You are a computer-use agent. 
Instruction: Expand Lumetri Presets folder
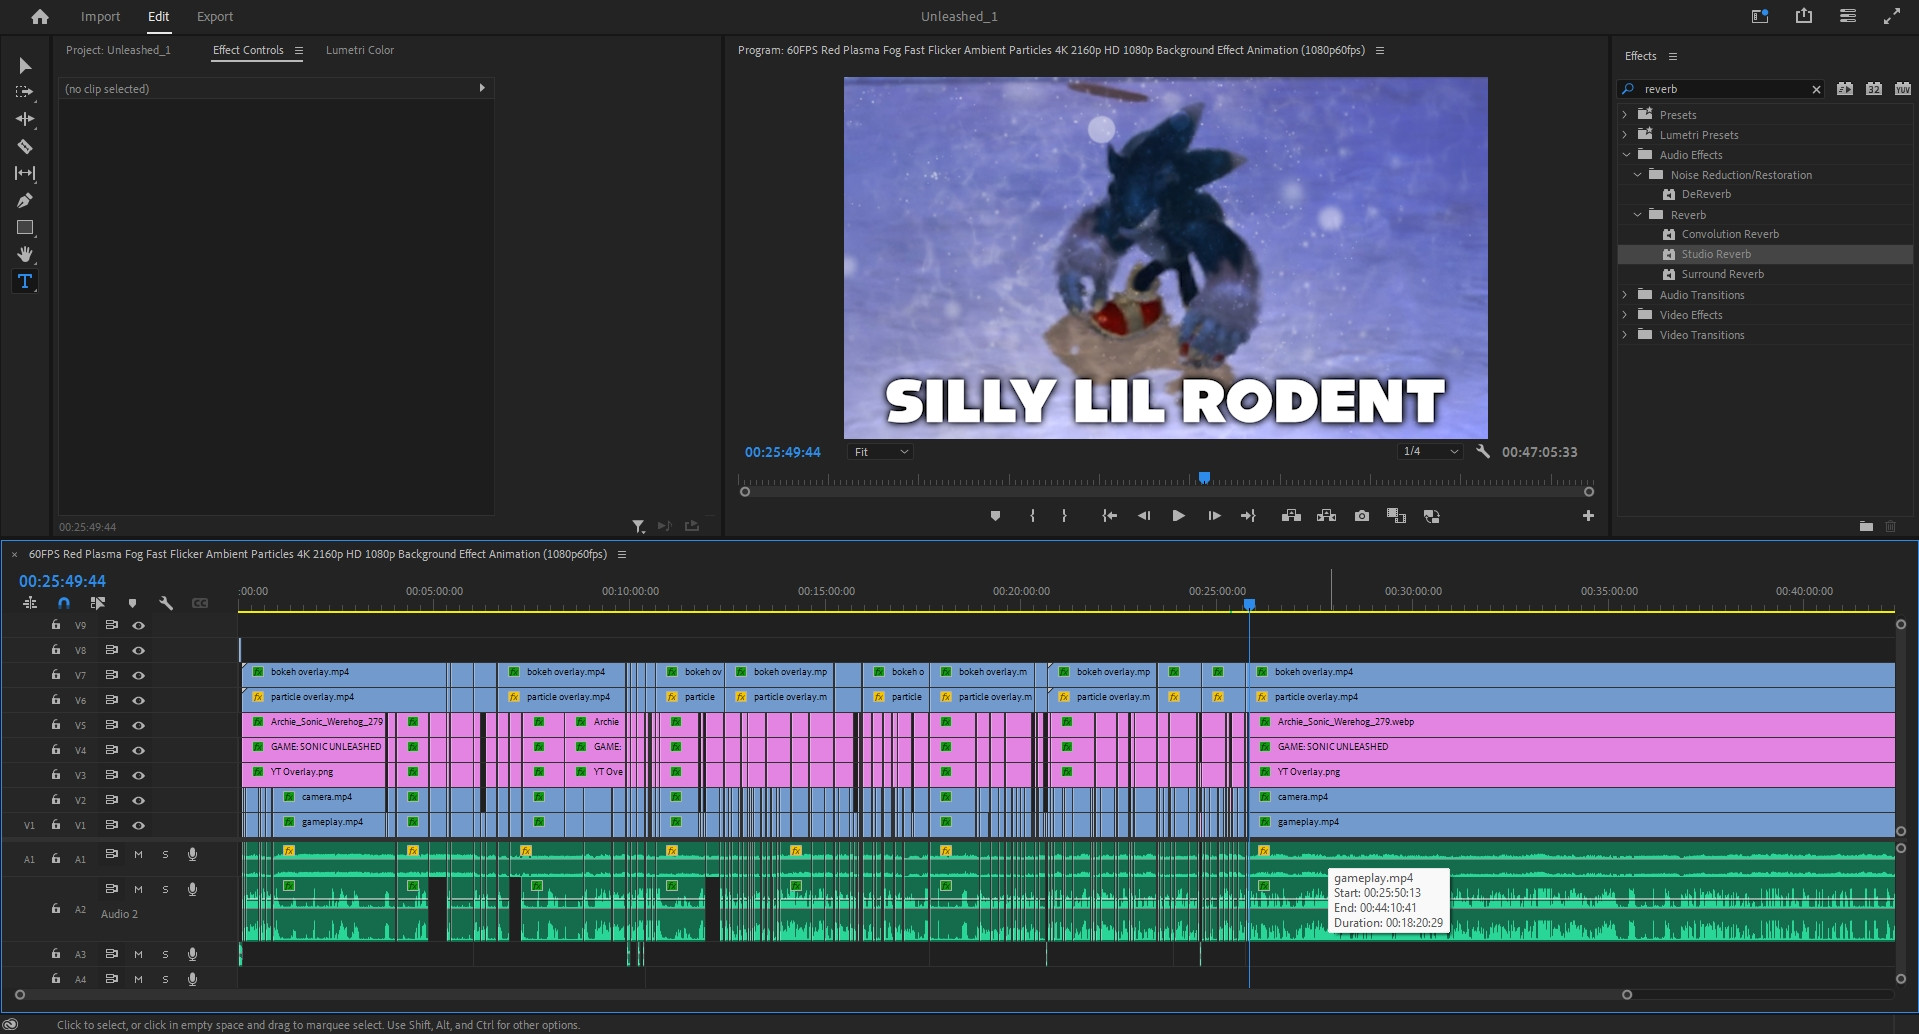1625,135
